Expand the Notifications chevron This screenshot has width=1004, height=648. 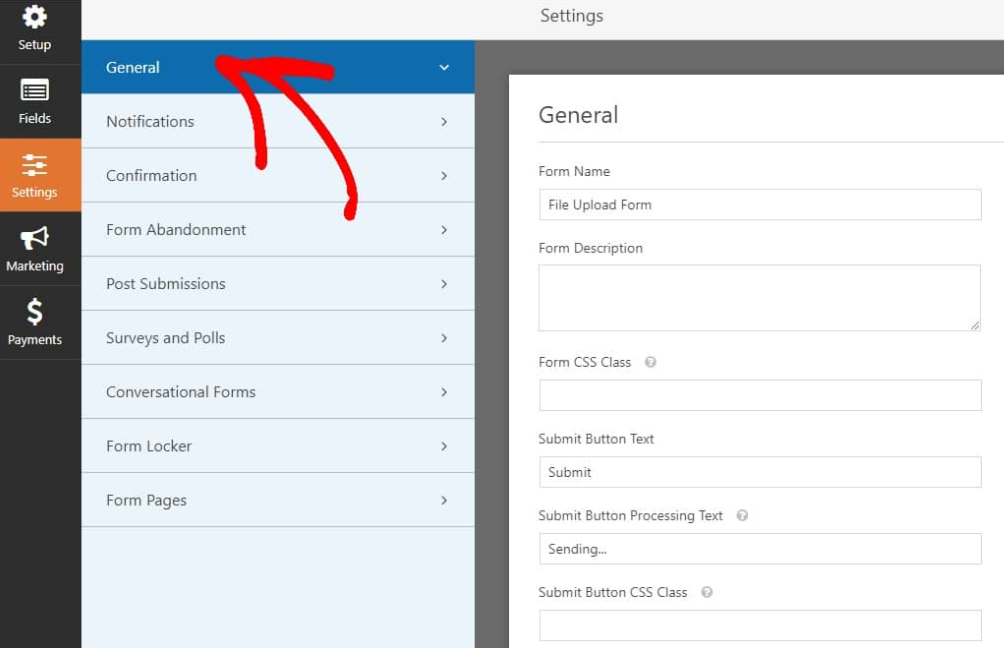pos(444,122)
